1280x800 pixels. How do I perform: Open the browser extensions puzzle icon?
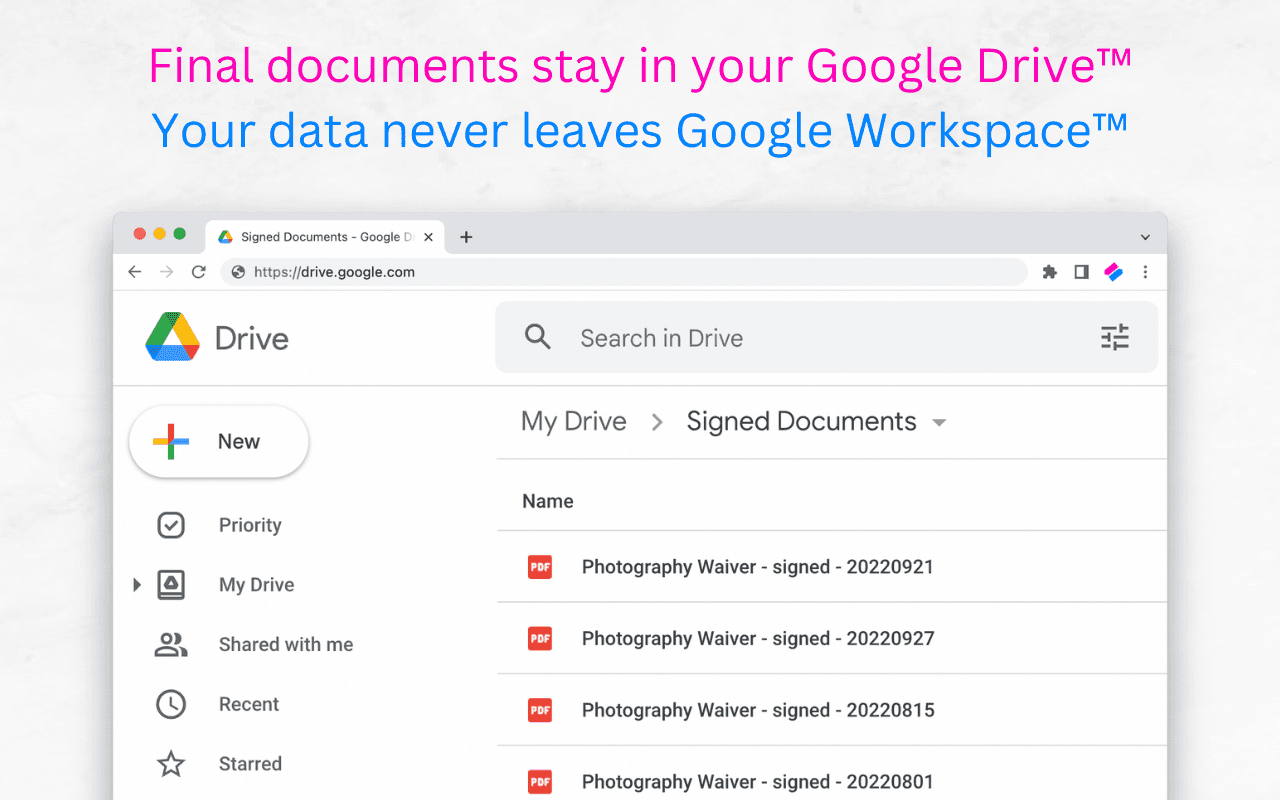1049,272
